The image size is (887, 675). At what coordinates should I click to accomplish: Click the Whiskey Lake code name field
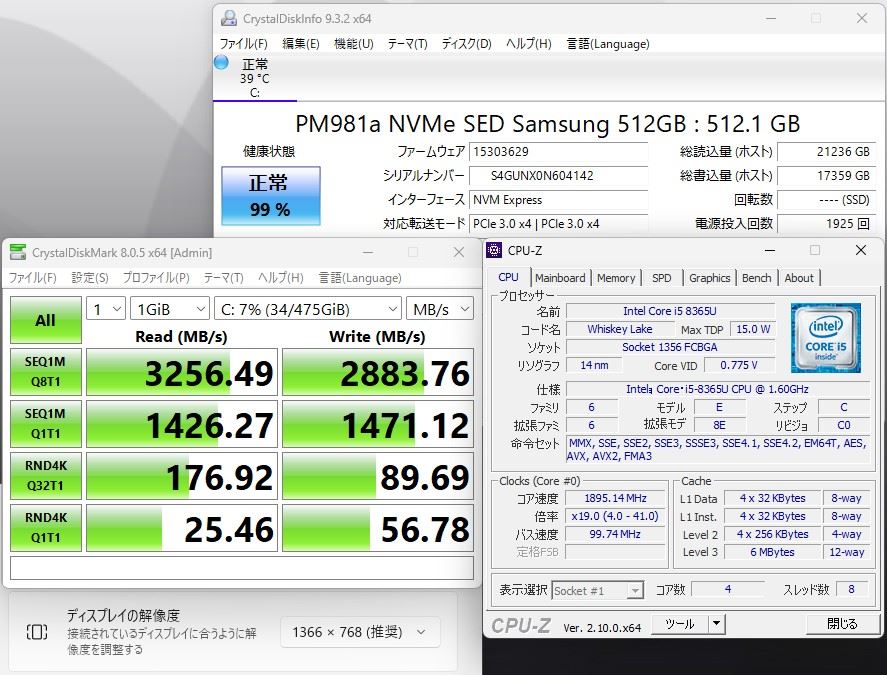[620, 329]
